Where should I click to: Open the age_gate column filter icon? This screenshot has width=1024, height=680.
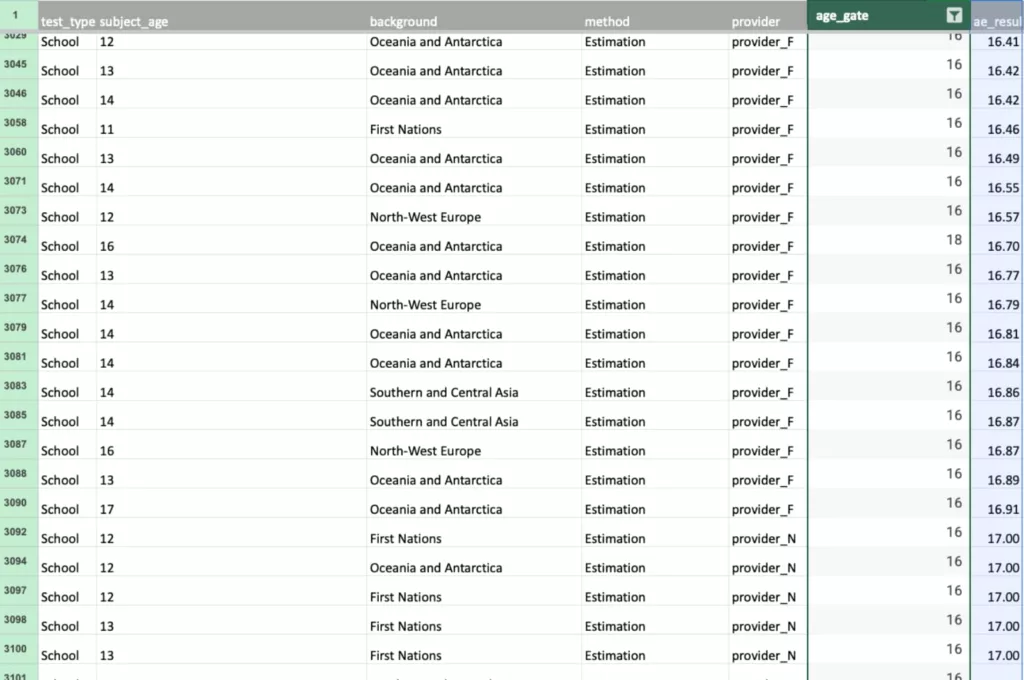tap(954, 15)
